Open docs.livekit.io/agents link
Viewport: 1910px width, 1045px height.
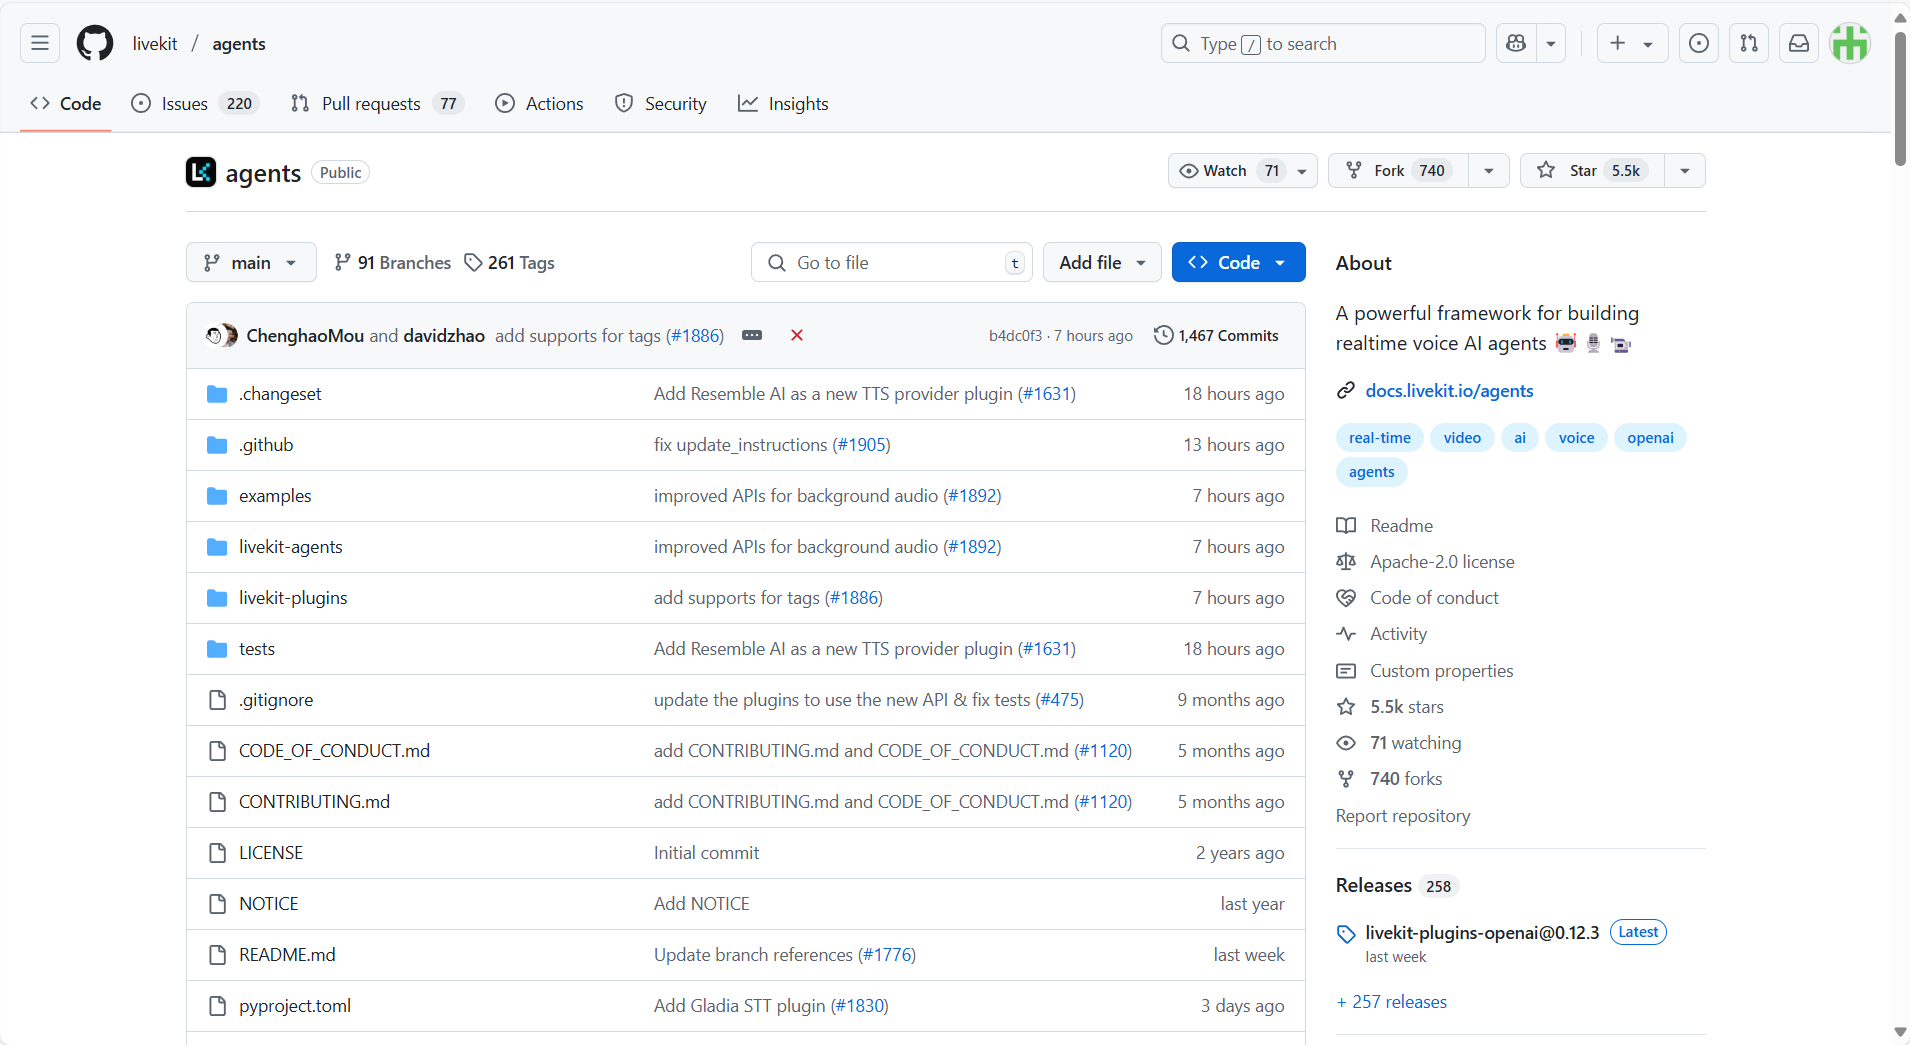click(1449, 391)
